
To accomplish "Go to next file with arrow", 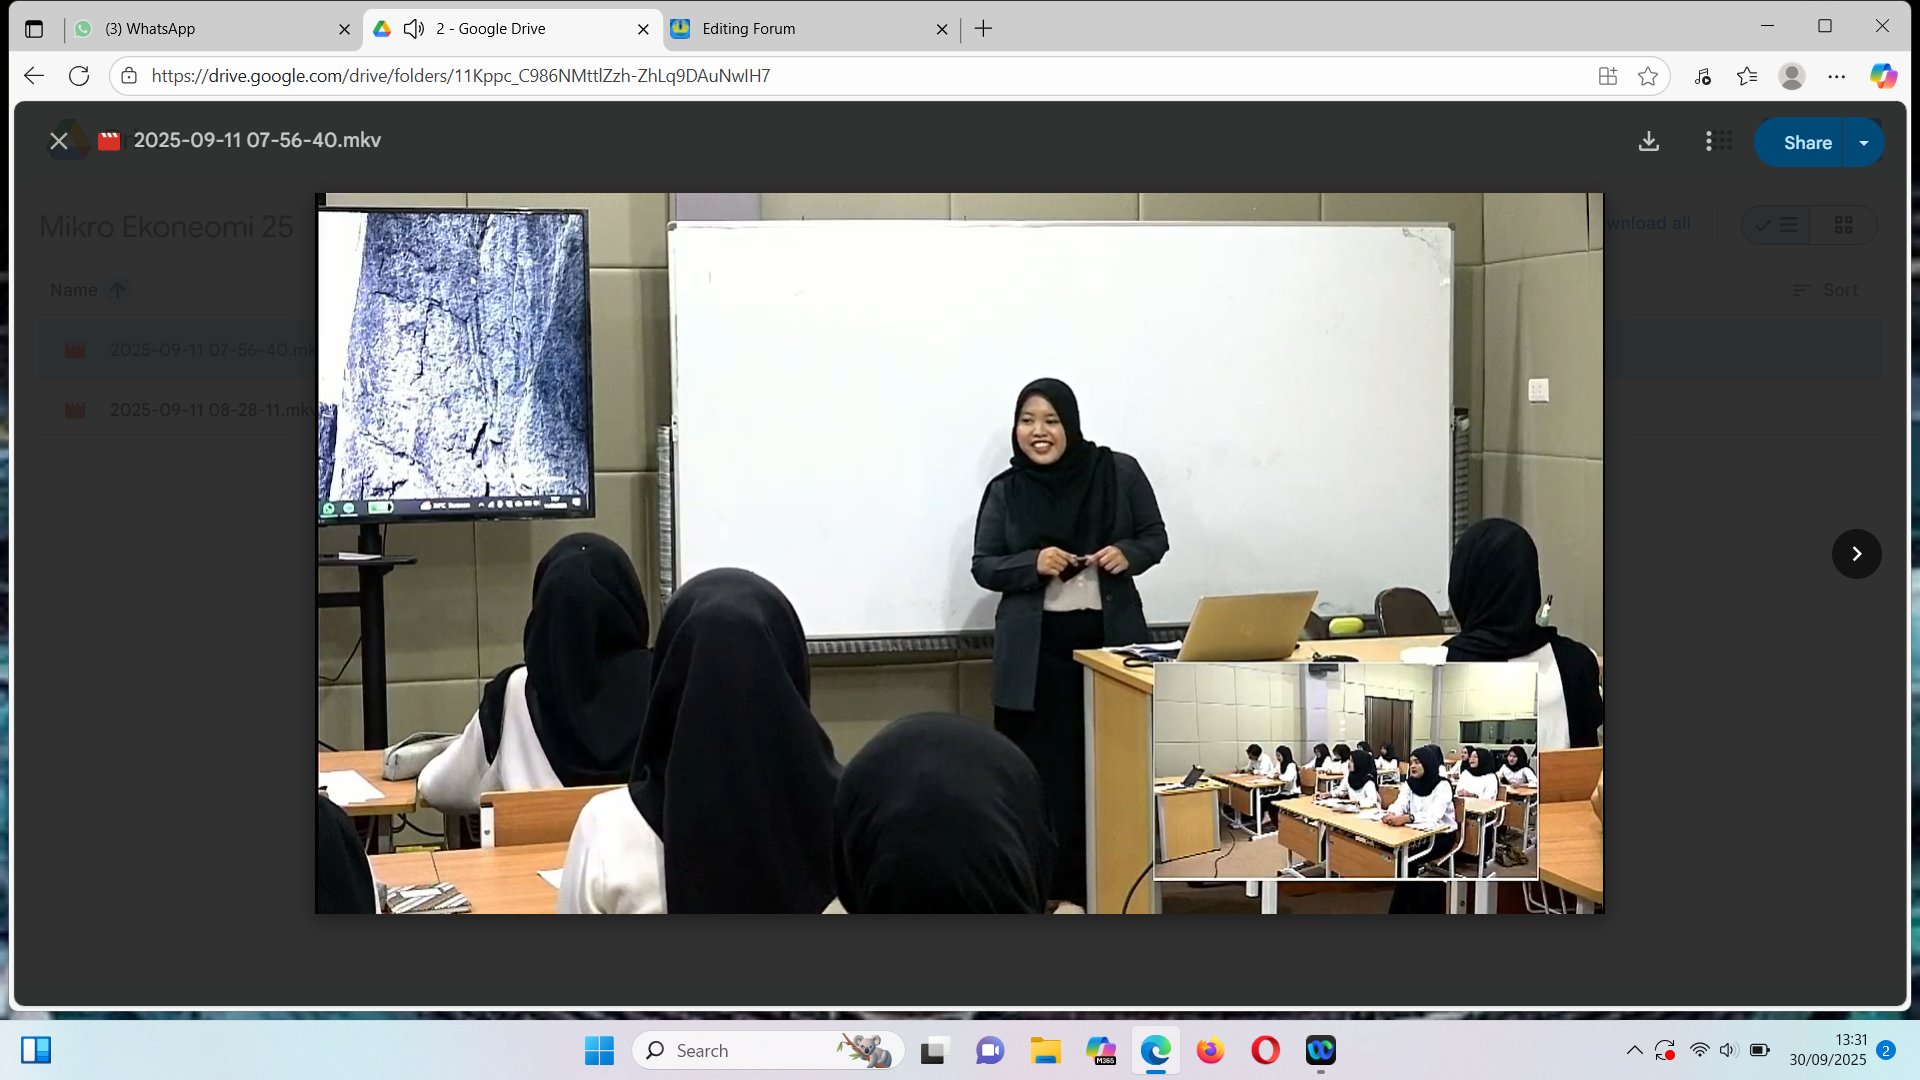I will coord(1856,554).
